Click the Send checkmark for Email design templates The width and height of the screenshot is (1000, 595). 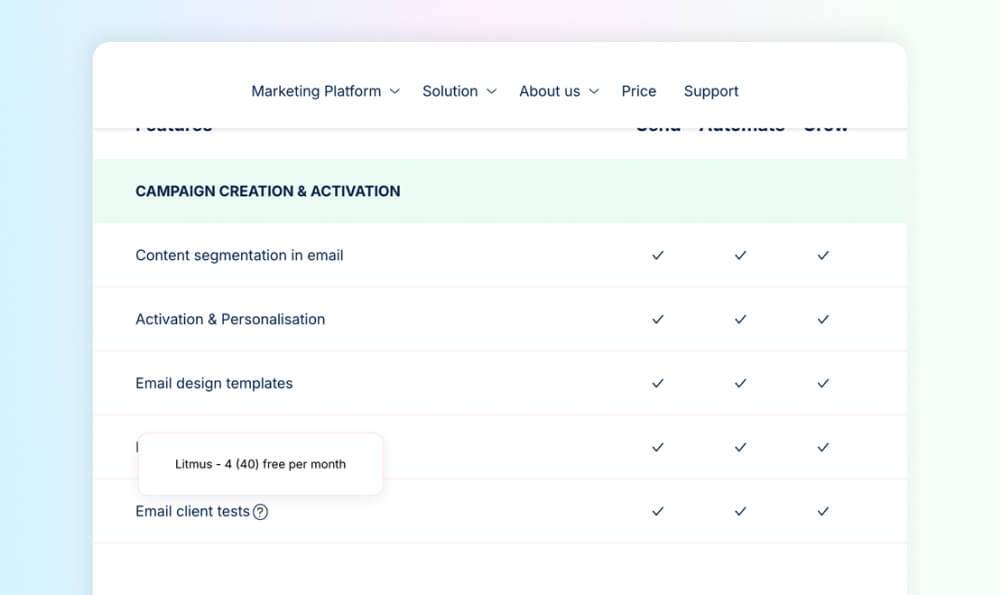coord(657,383)
